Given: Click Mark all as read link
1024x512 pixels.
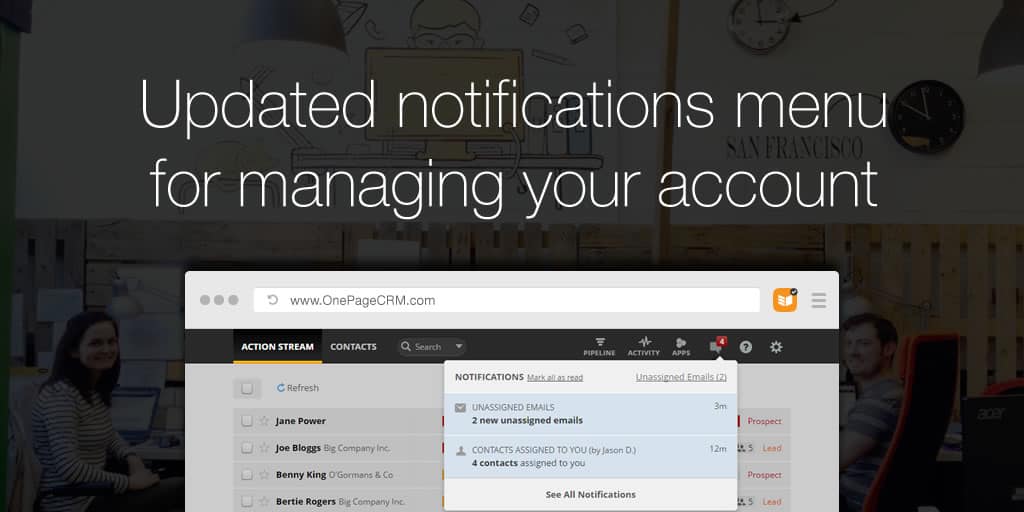Looking at the screenshot, I should [x=555, y=377].
